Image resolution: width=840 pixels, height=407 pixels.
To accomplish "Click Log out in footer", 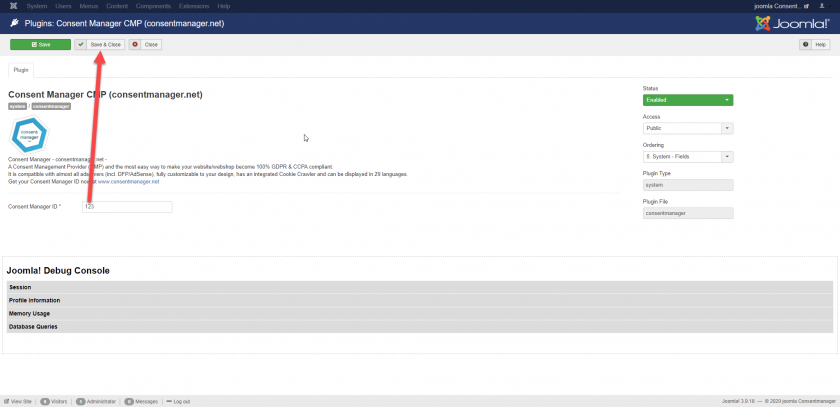I will (x=178, y=401).
